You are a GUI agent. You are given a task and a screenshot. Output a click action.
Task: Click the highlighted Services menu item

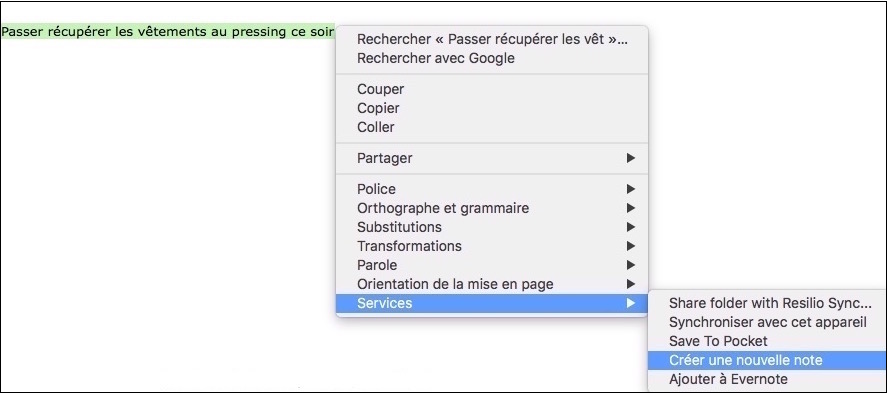click(492, 303)
